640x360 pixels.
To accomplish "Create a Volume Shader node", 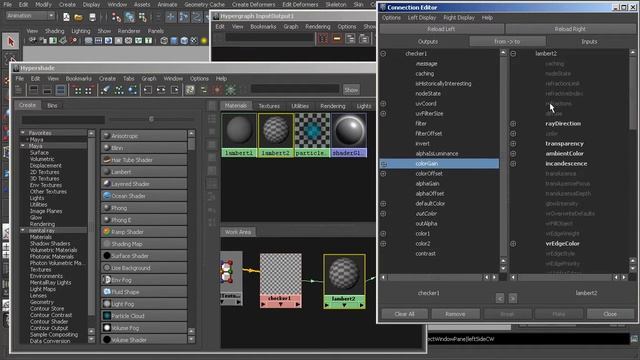I will (144, 340).
